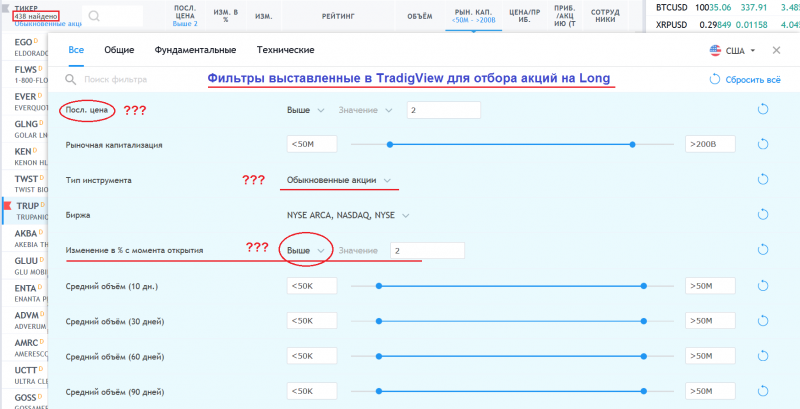Select the UCTT ticker row
Viewport: 800px width, 409px height.
coord(24,375)
